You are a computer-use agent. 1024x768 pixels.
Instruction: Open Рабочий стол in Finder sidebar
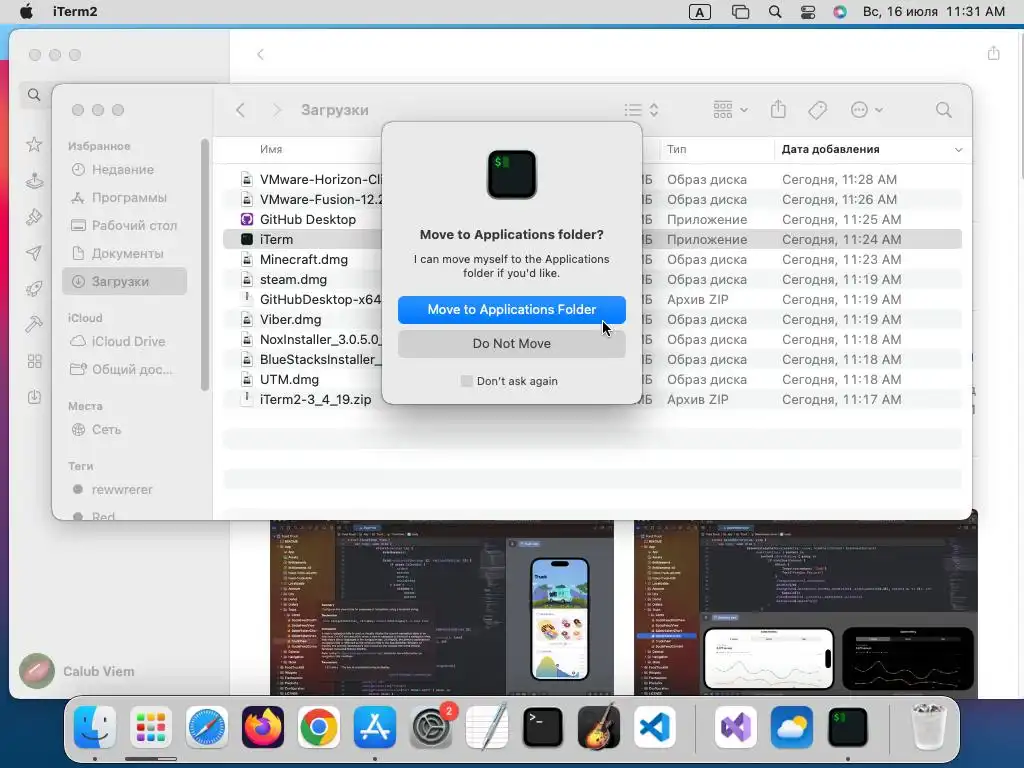point(123,225)
